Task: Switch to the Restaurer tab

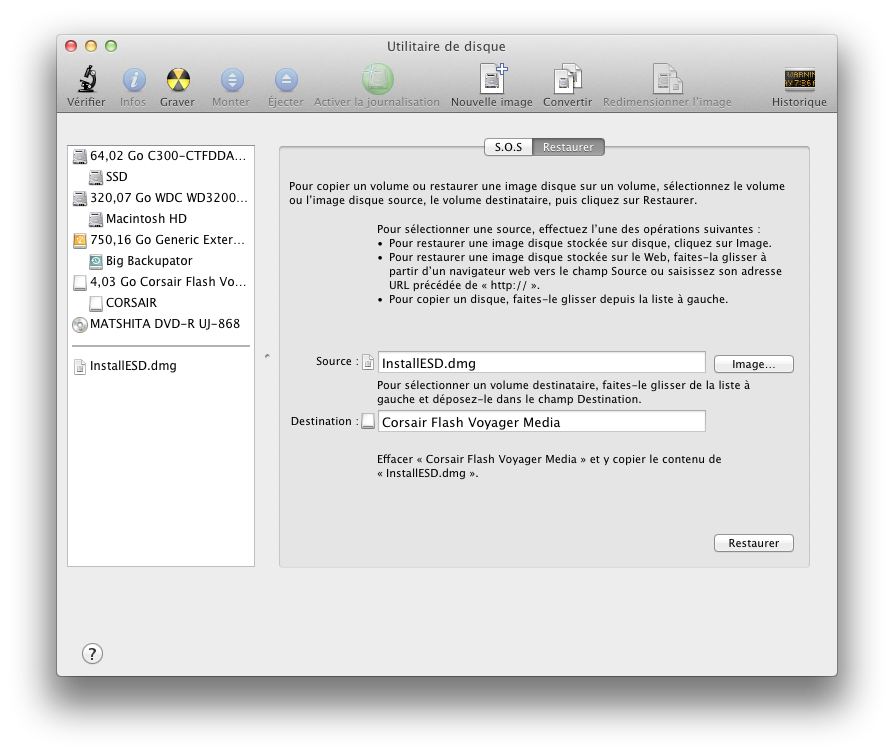Action: pos(568,147)
